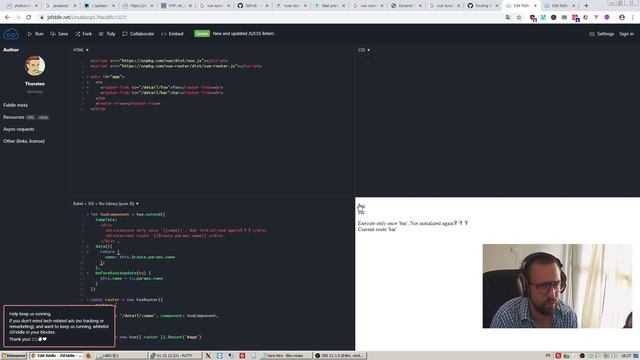Viewport: 640px width, 360px height.
Task: Click the 'Help keep us running' notice
Action: point(59,326)
